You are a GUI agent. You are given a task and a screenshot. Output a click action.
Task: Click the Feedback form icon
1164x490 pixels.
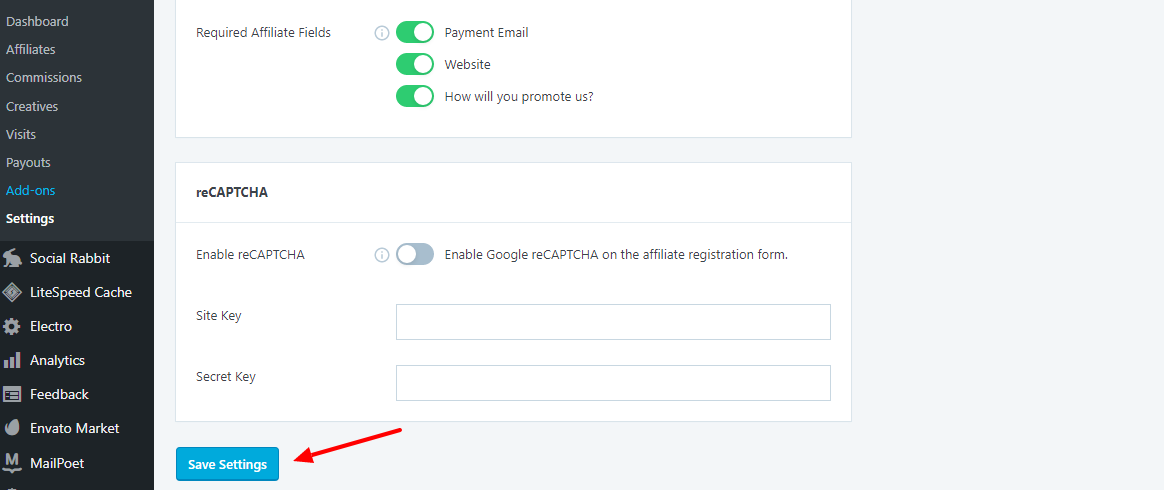tap(12, 394)
